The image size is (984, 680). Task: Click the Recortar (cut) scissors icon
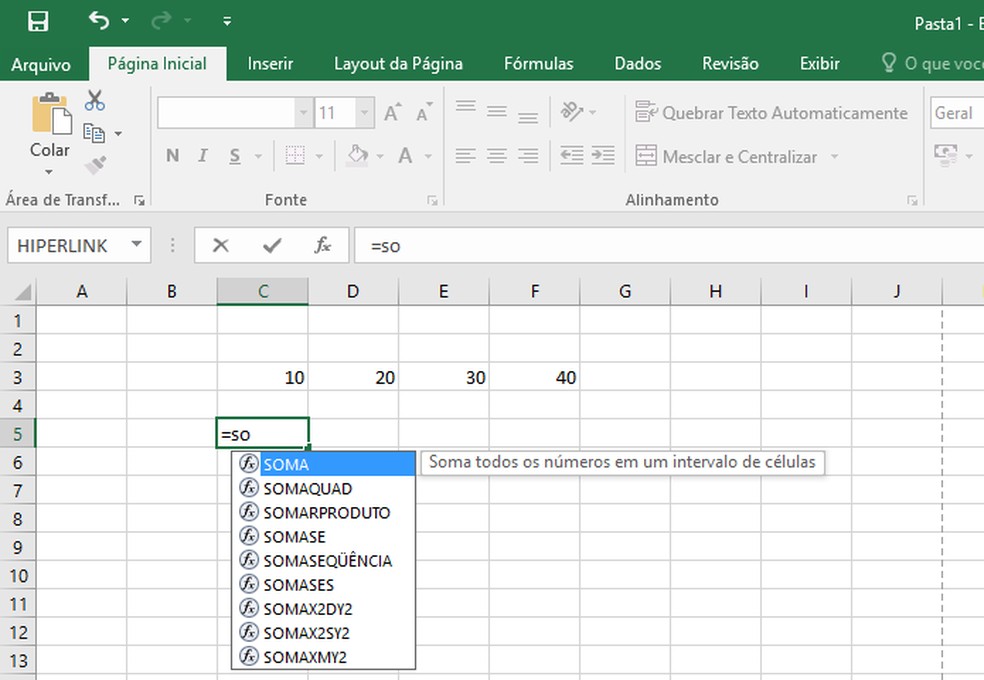95,98
